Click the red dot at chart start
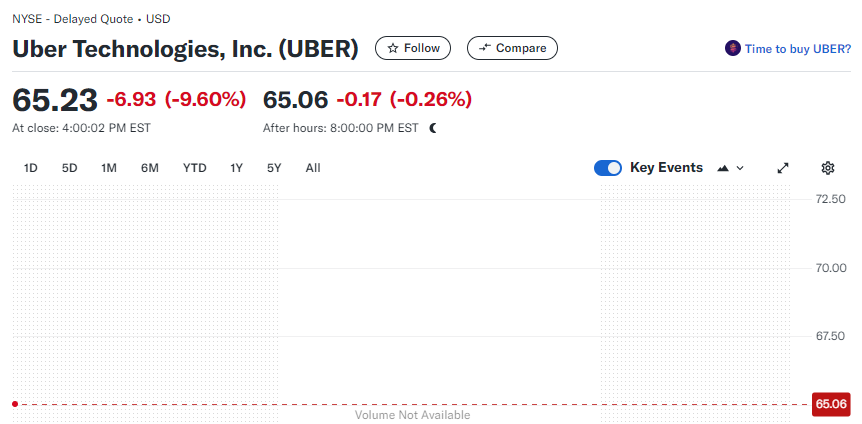Screen dimensions: 862x424 (x=15, y=404)
